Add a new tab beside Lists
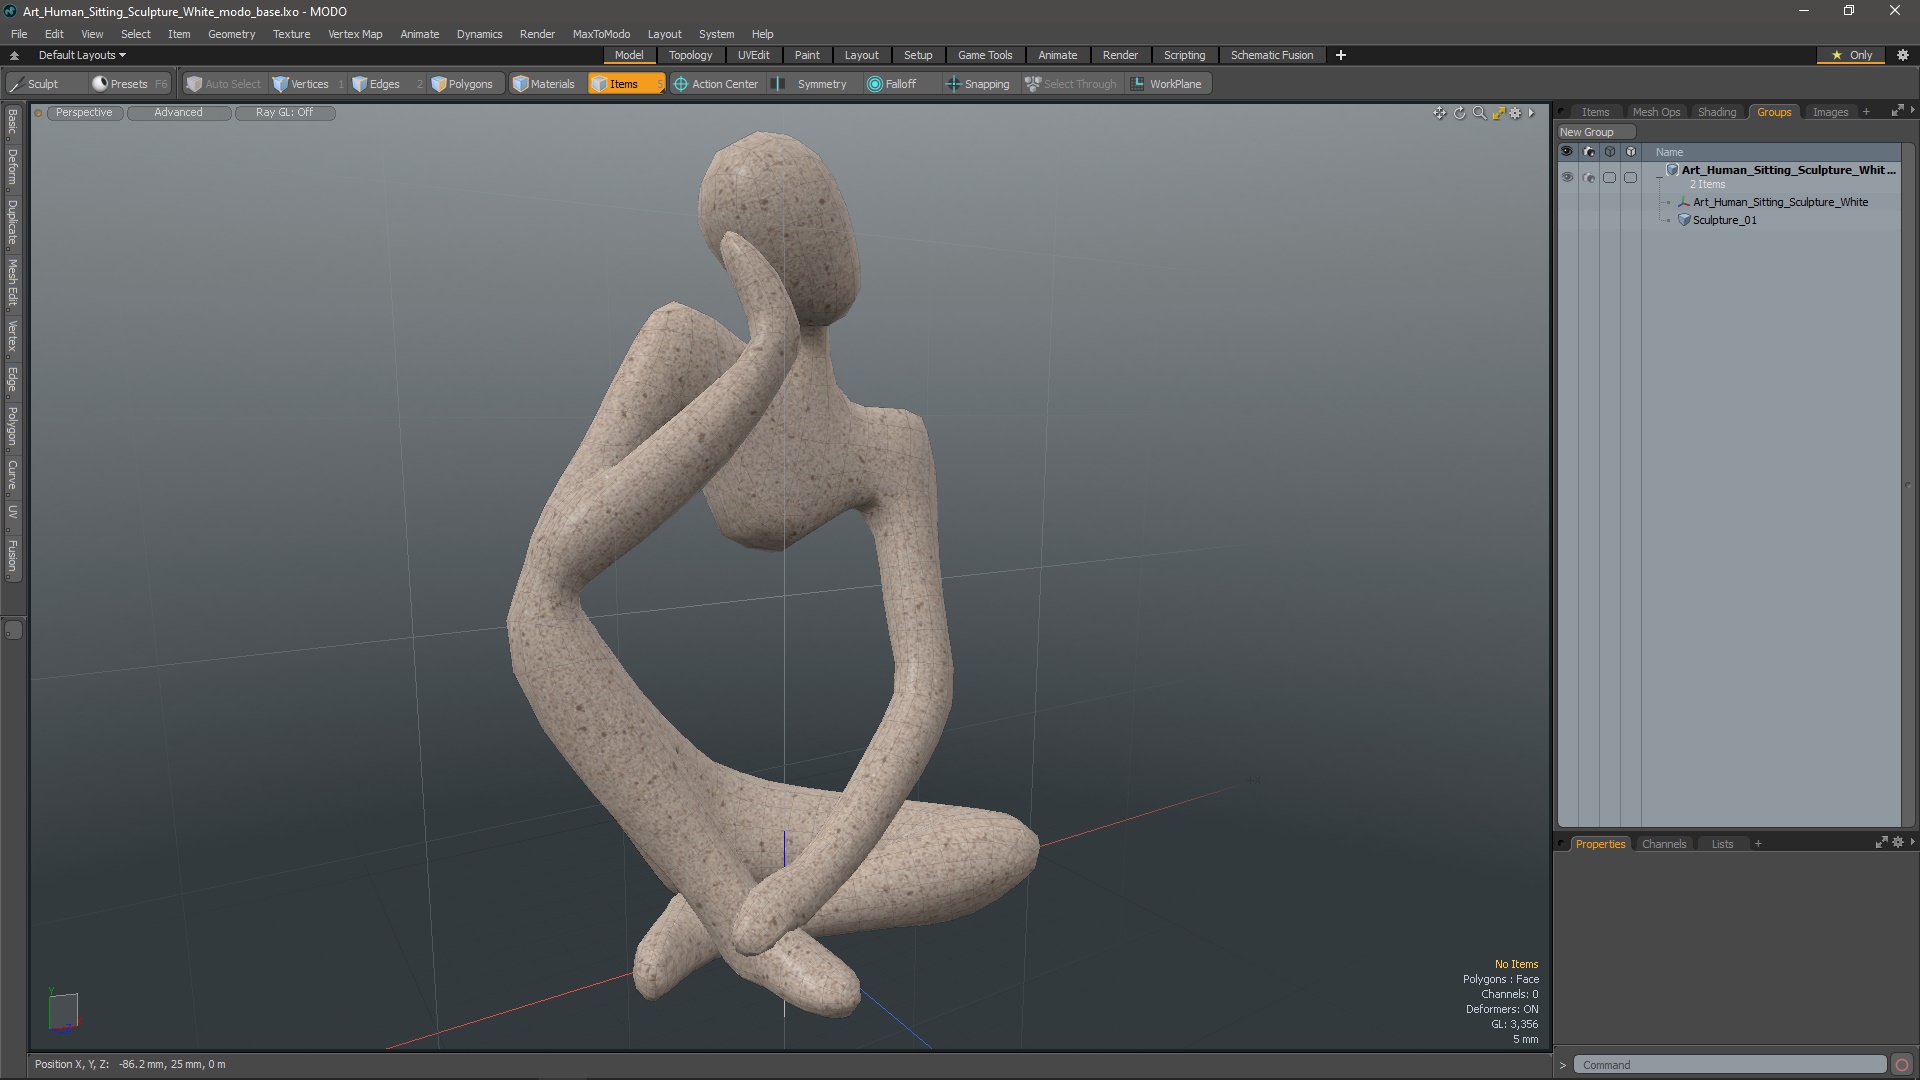 point(1758,844)
